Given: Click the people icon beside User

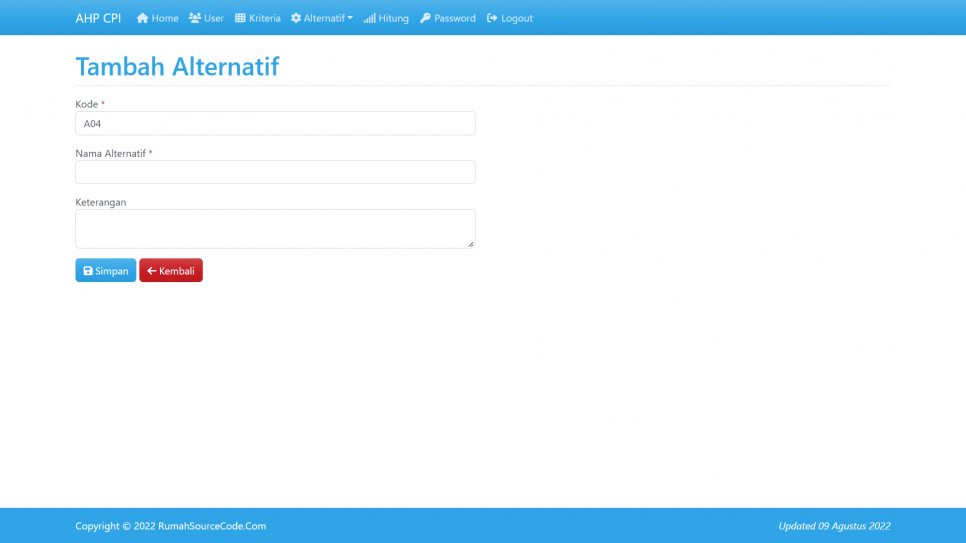Looking at the screenshot, I should tap(195, 18).
